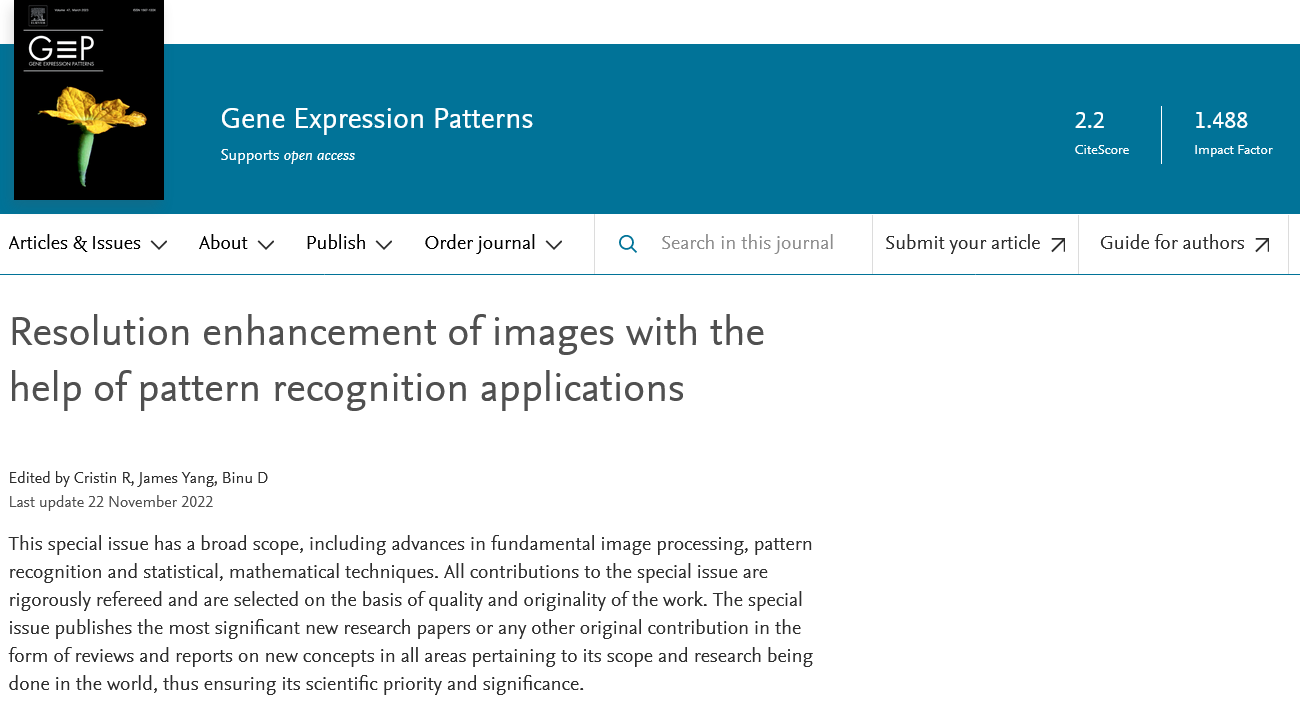The image size is (1300, 720).
Task: Click the Gene Expression Patterns journal title
Action: (377, 119)
